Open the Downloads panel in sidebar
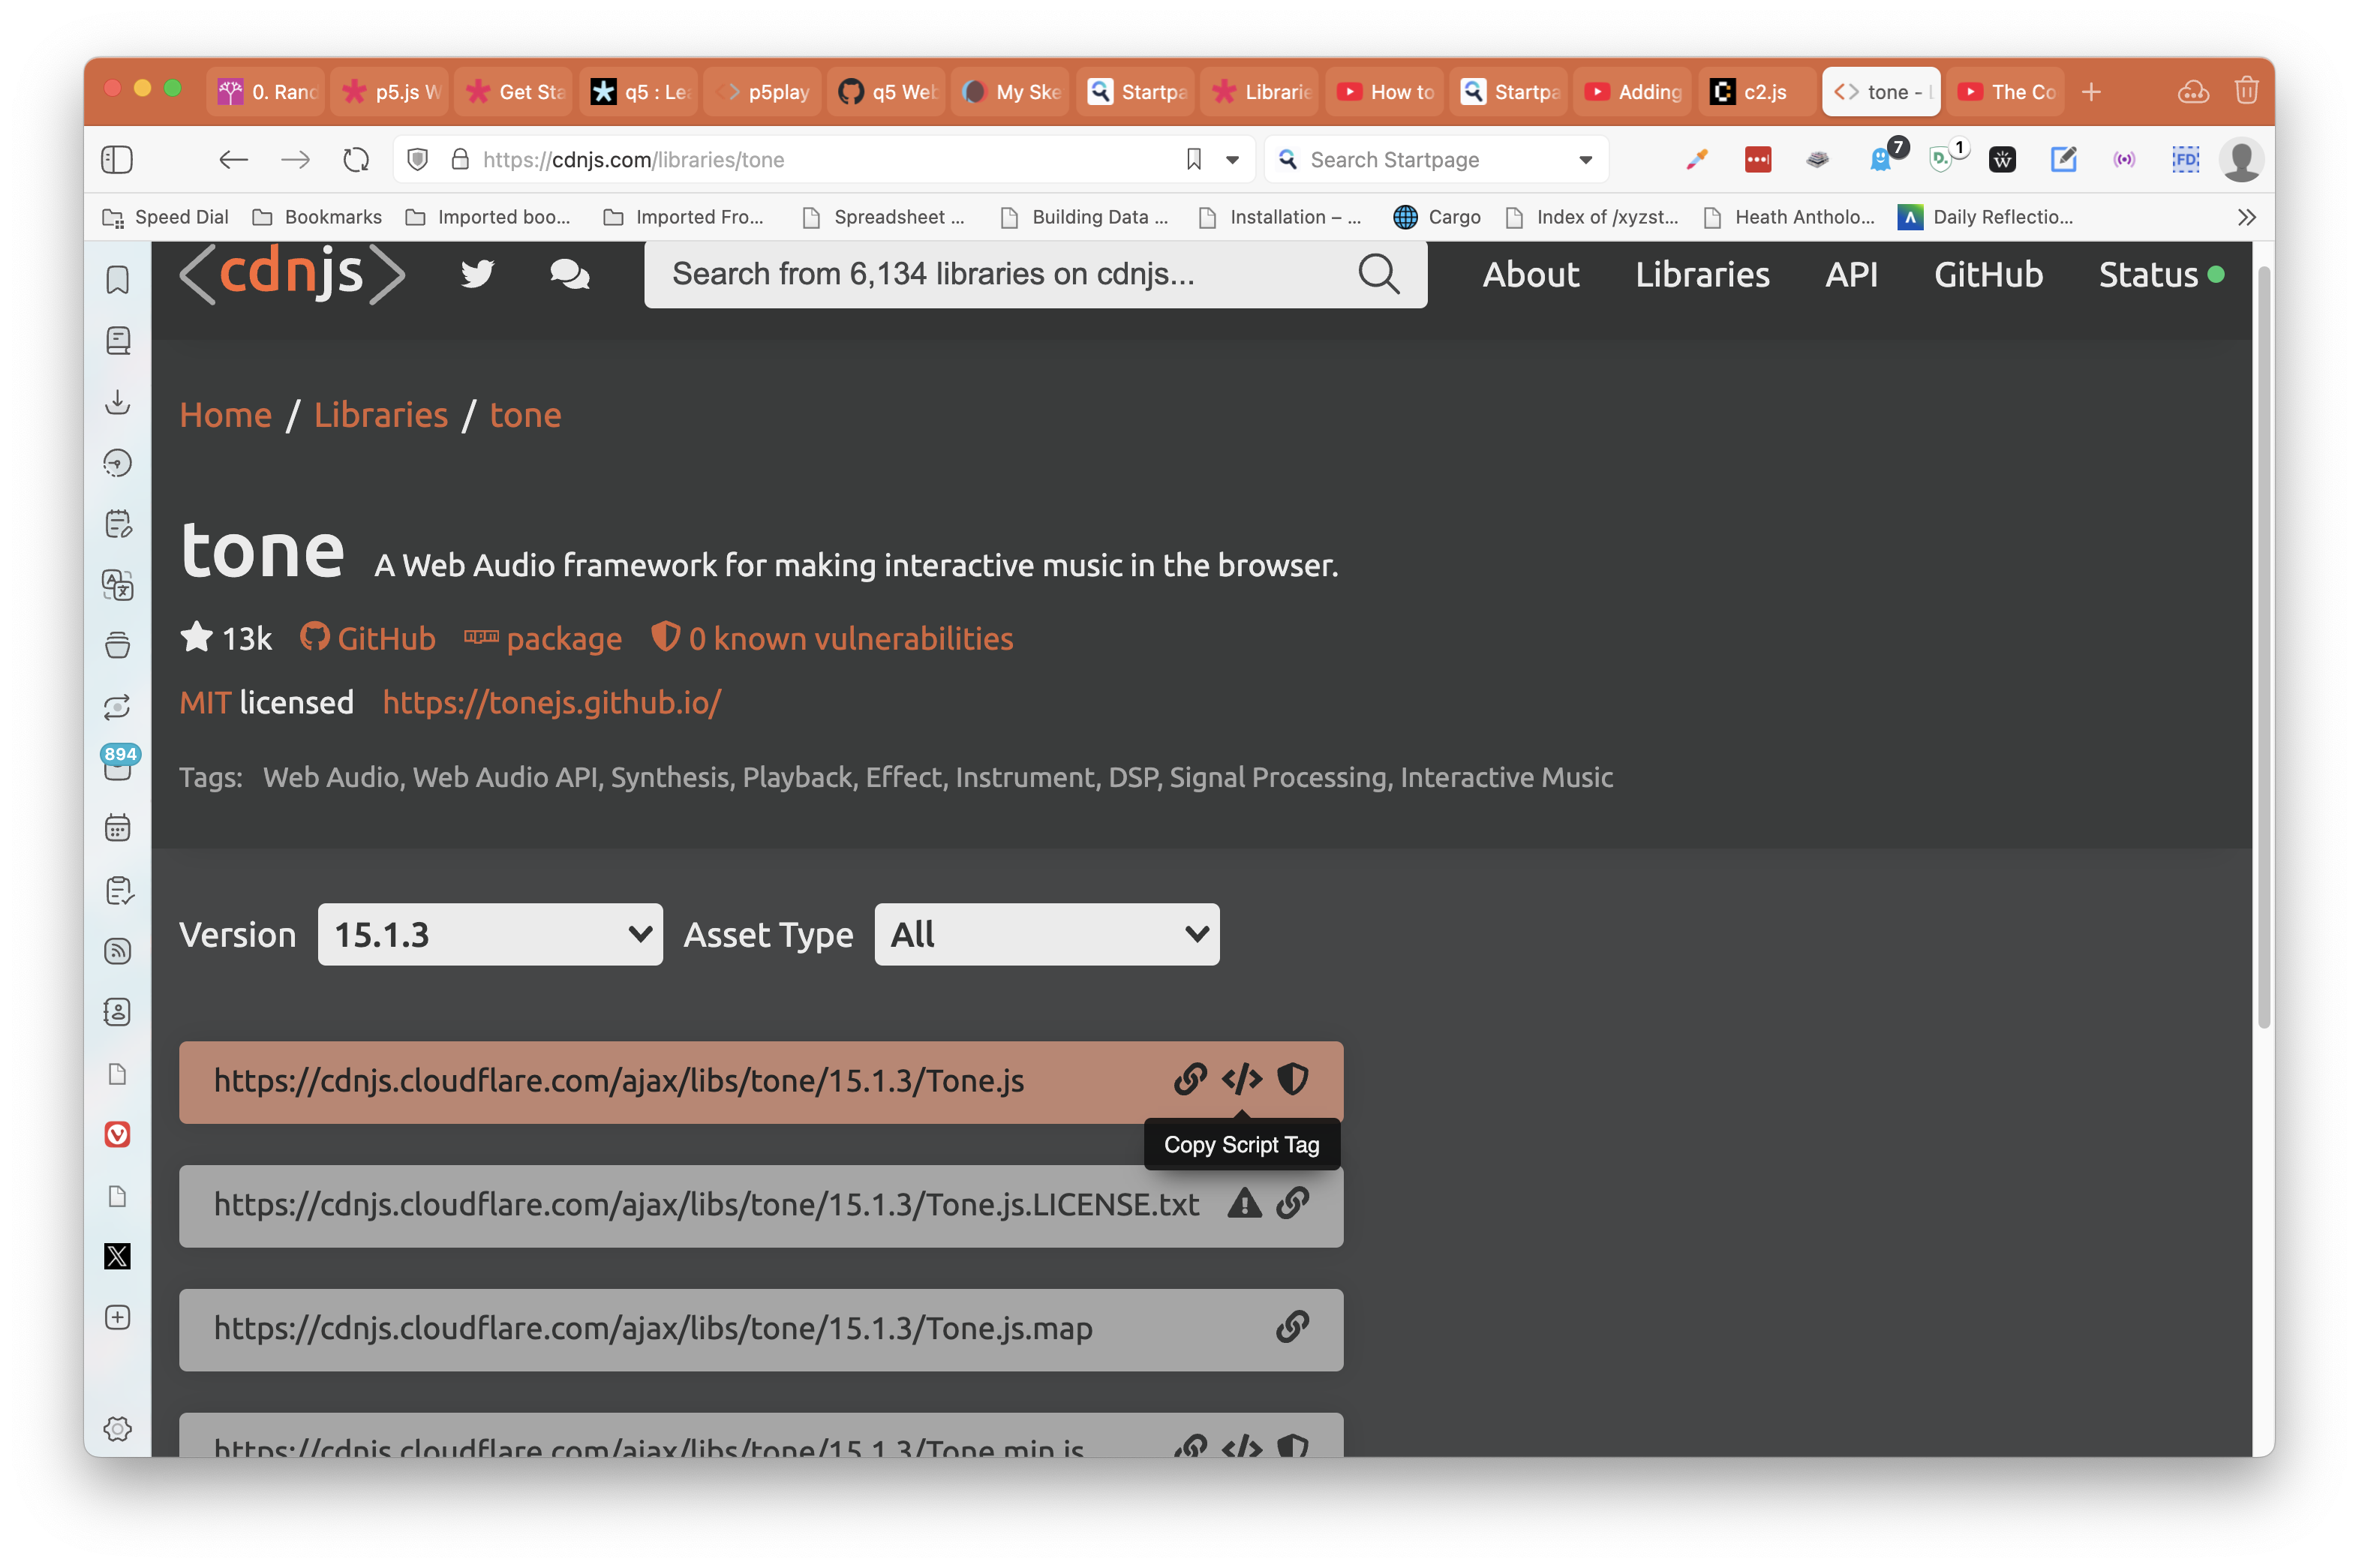 (x=118, y=402)
